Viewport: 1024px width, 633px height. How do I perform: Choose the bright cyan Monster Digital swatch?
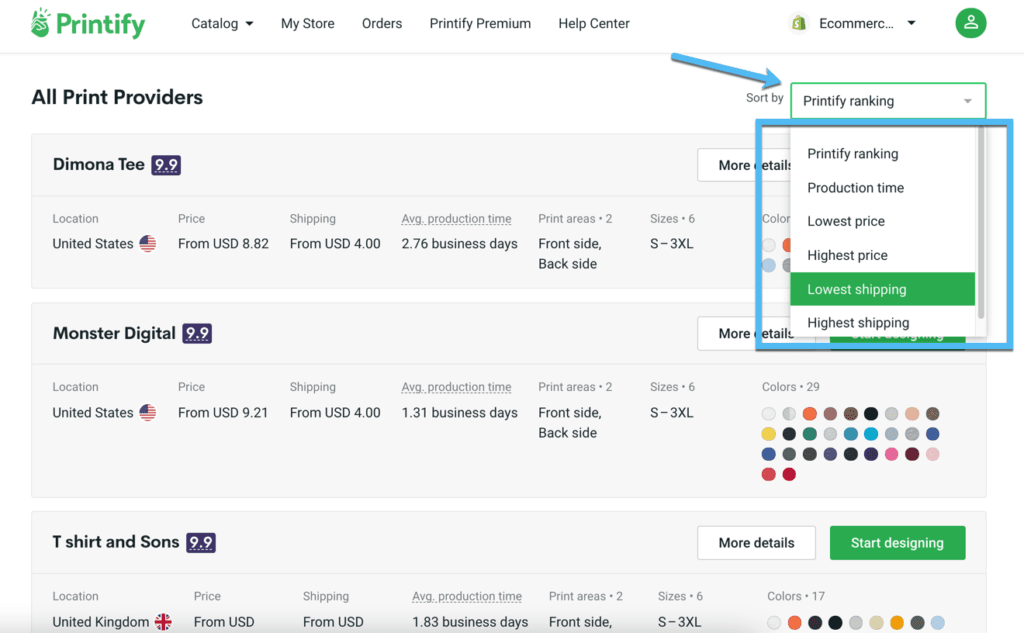(871, 434)
